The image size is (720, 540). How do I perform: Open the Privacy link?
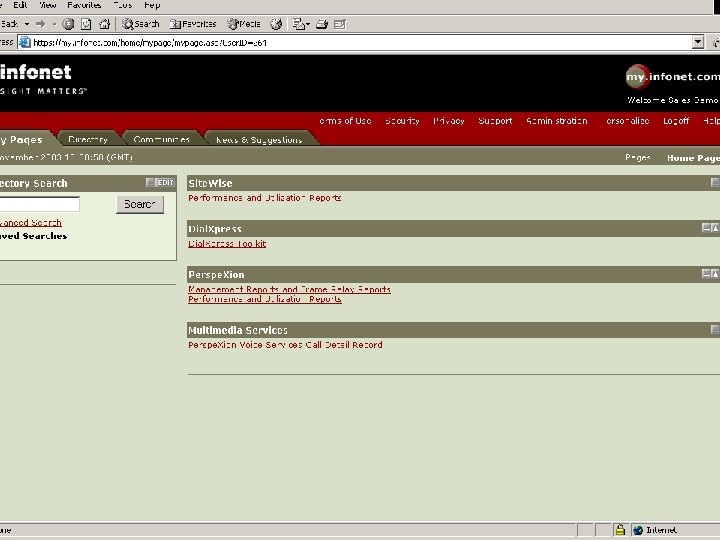449,121
